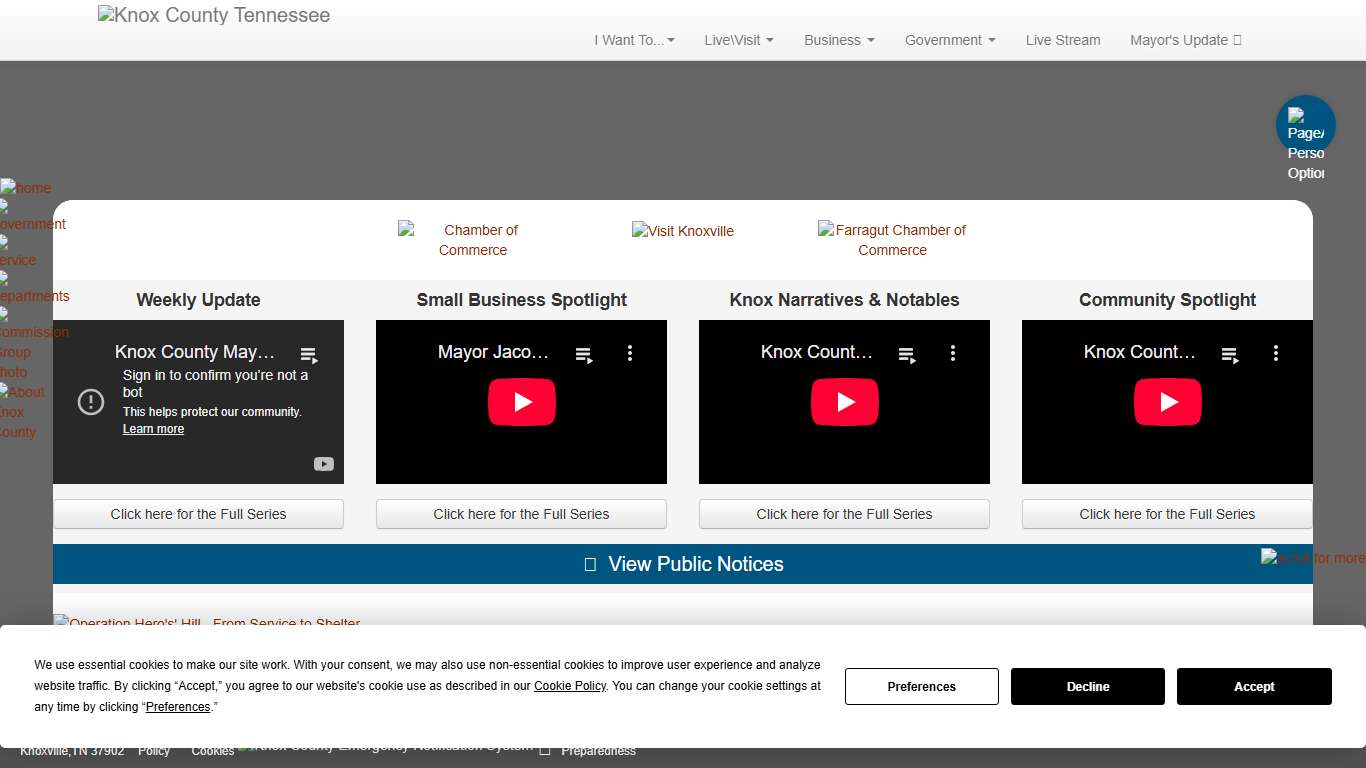
Task: Go to Live Stream page
Action: [1062, 40]
